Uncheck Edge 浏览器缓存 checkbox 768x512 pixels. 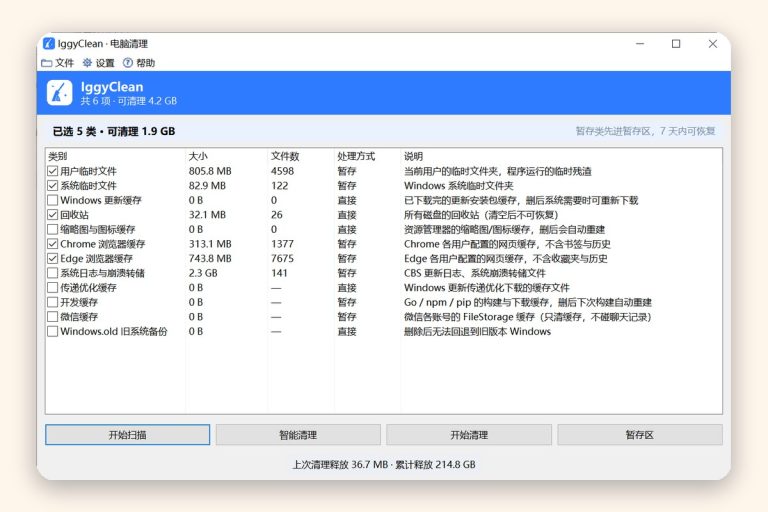click(53, 258)
